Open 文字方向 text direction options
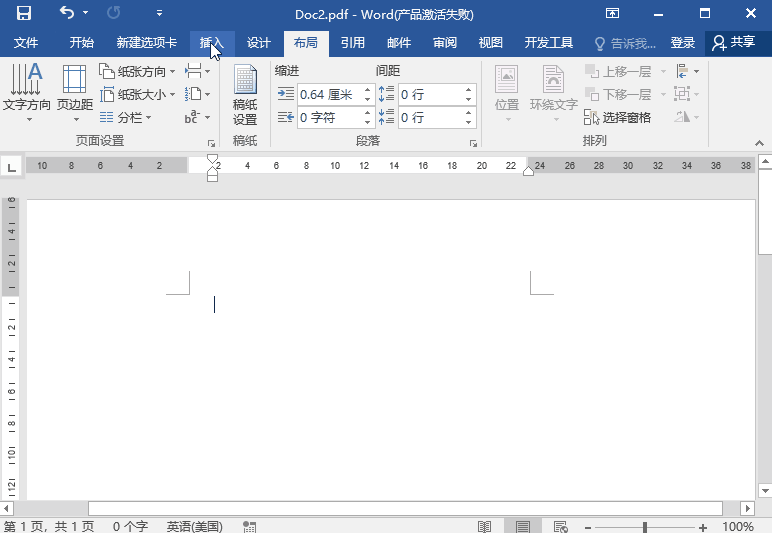This screenshot has height=533, width=772. (27, 93)
